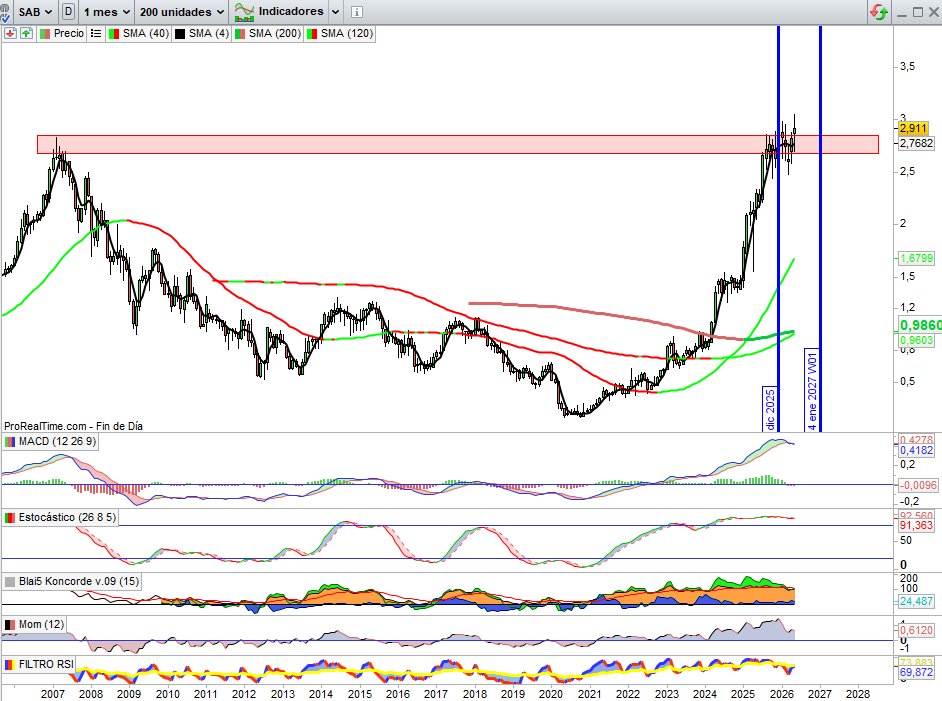Image resolution: width=942 pixels, height=701 pixels.
Task: Click the SMA (200) swatch icon
Action: pyautogui.click(x=240, y=34)
